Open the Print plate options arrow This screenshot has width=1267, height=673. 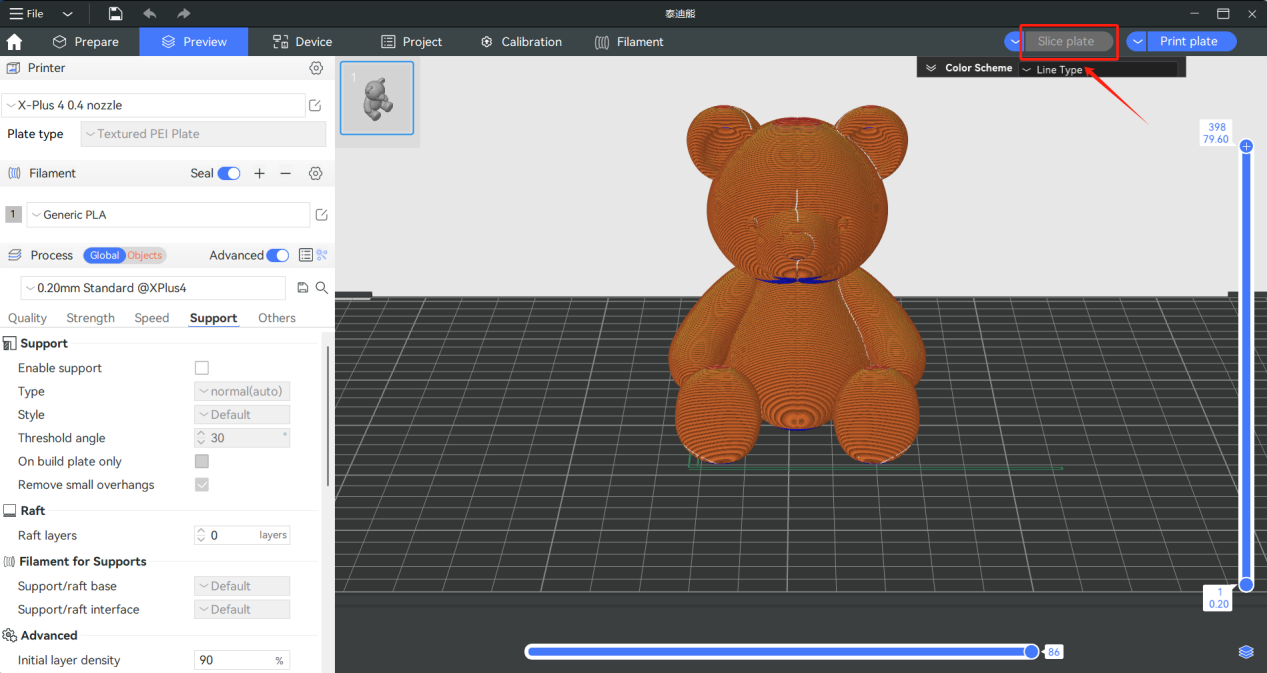[x=1137, y=41]
